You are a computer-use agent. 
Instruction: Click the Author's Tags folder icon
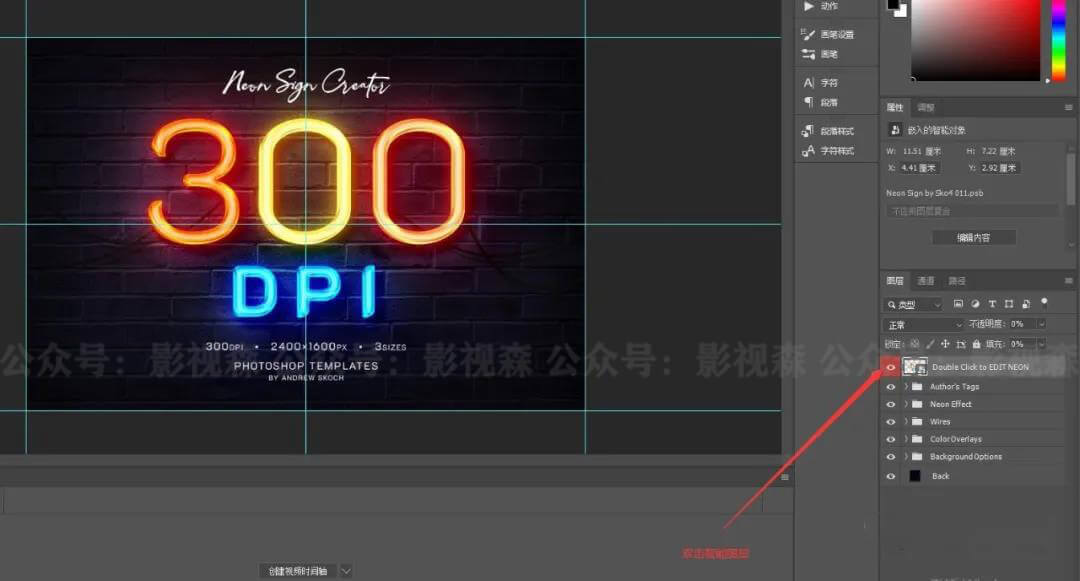(917, 387)
